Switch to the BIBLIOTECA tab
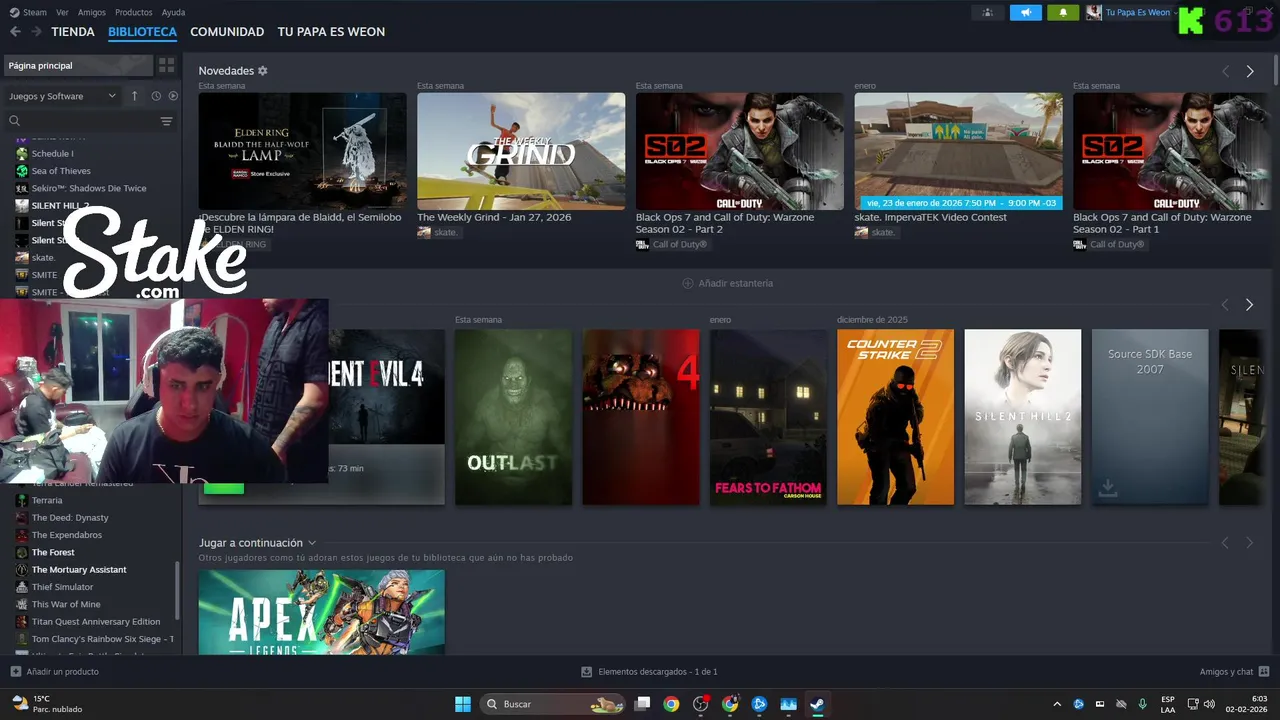 tap(142, 32)
